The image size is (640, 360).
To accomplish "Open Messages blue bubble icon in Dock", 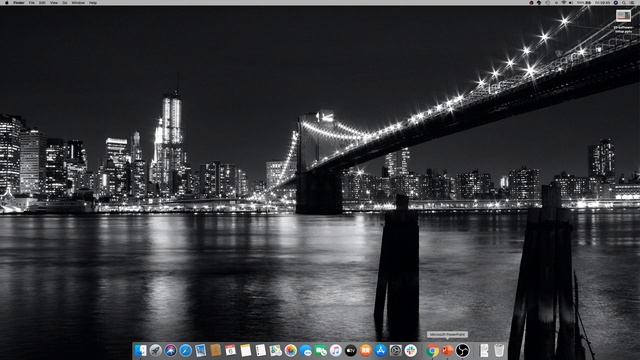I will coord(305,350).
